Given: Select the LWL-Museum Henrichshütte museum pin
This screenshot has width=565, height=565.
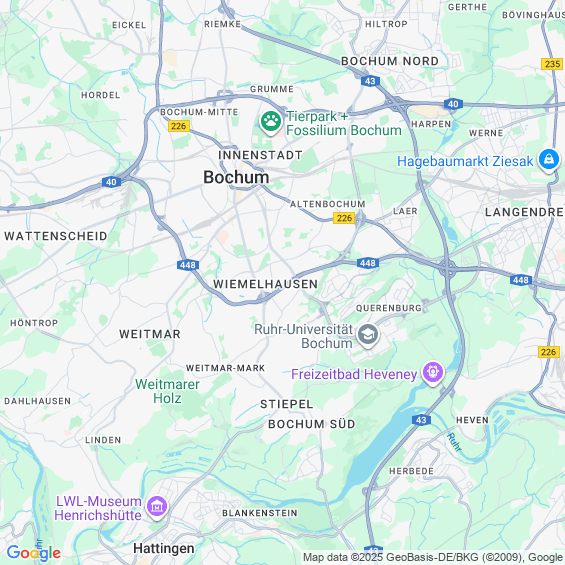Looking at the screenshot, I should click(157, 507).
